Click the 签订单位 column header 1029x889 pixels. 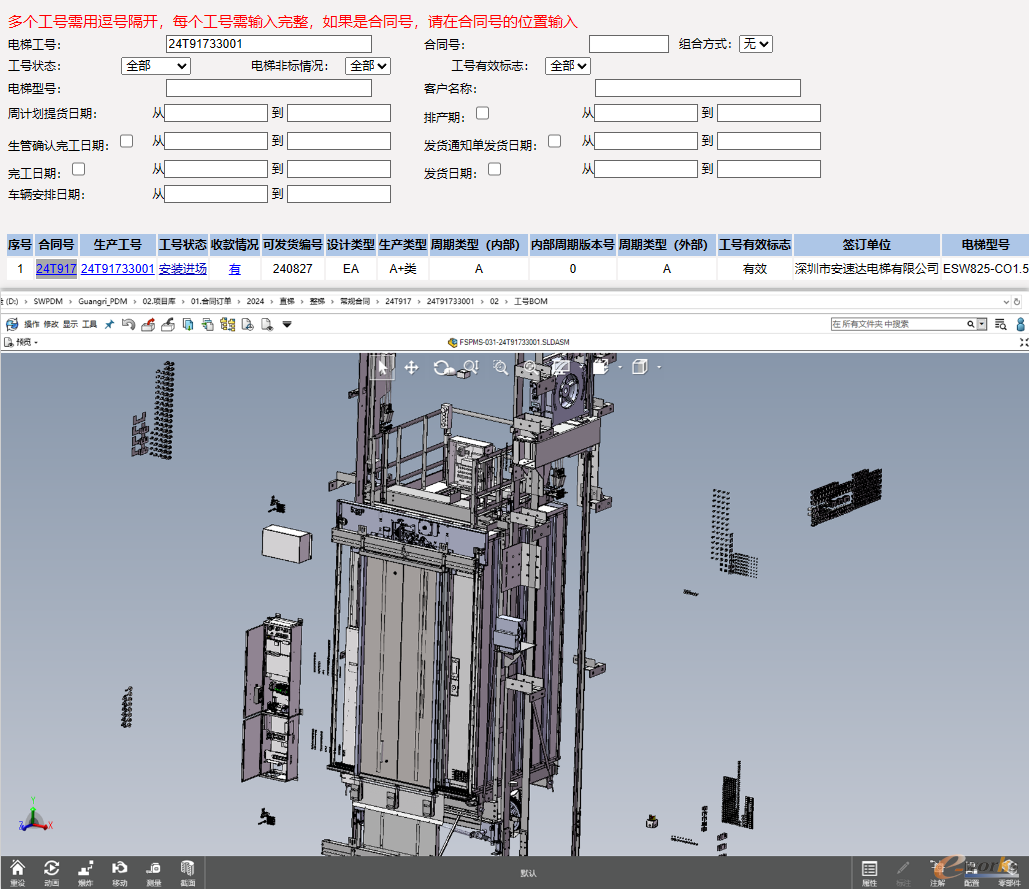point(866,245)
